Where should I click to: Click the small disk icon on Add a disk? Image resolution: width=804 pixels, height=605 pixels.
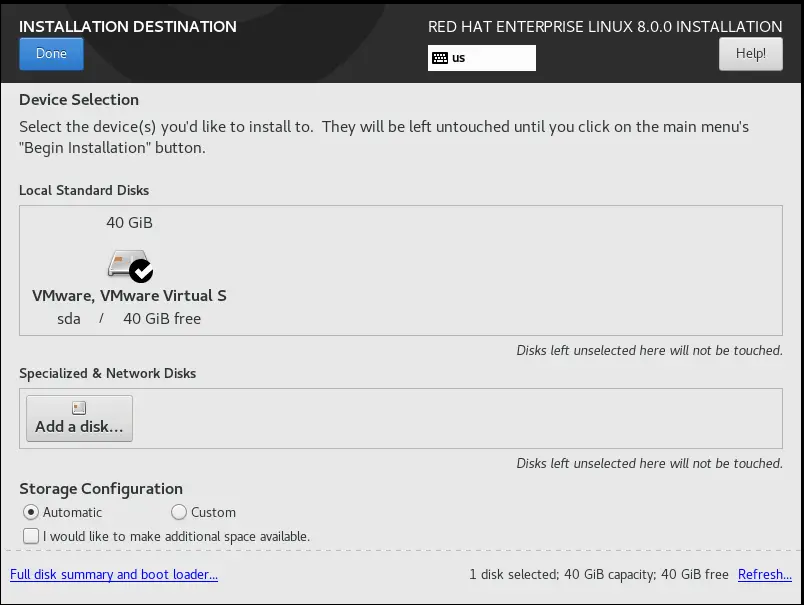(x=79, y=408)
